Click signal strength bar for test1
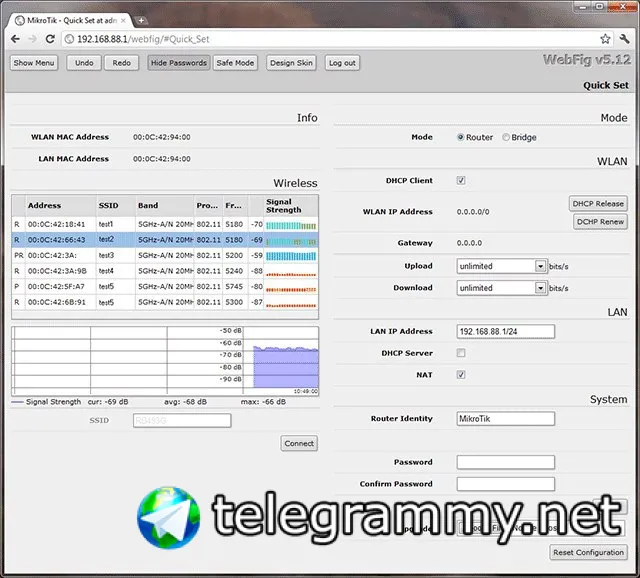Viewport: 640px width, 578px height. tap(291, 225)
